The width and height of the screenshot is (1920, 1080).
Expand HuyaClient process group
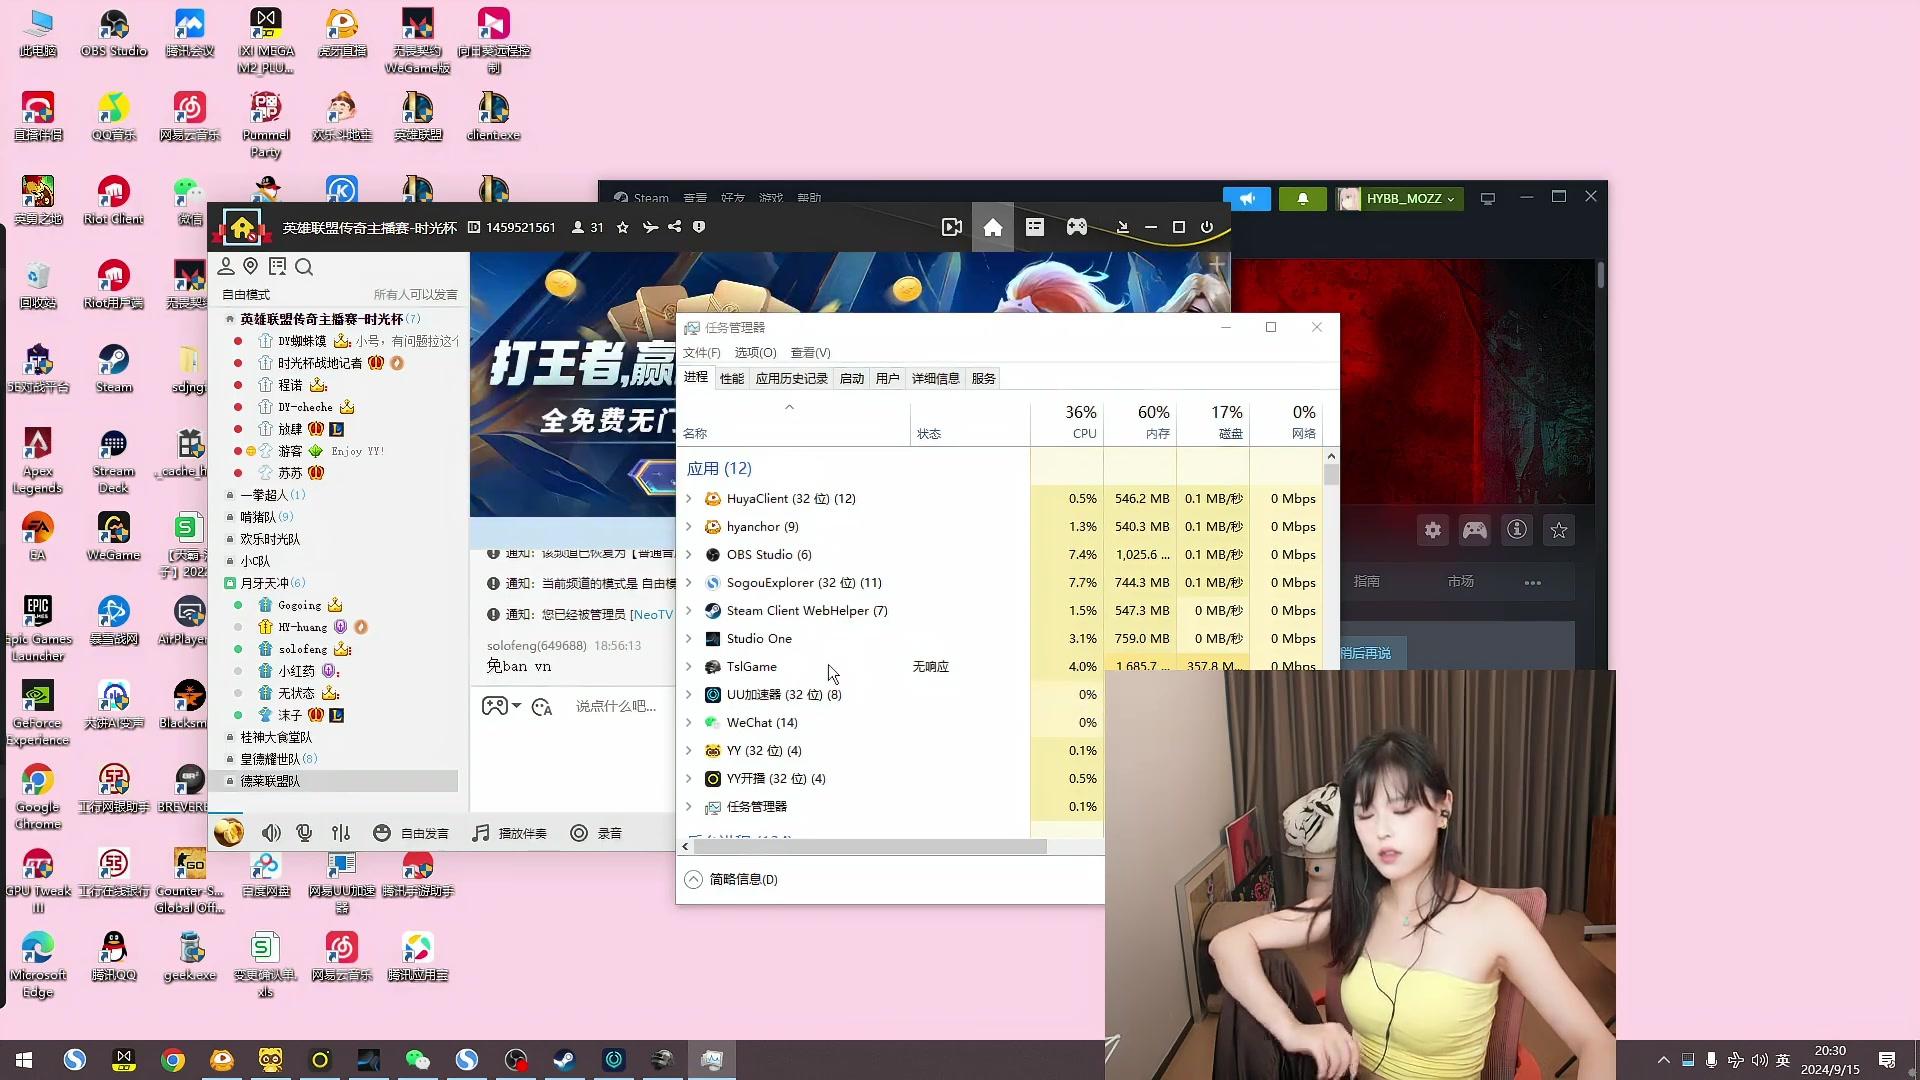point(688,498)
